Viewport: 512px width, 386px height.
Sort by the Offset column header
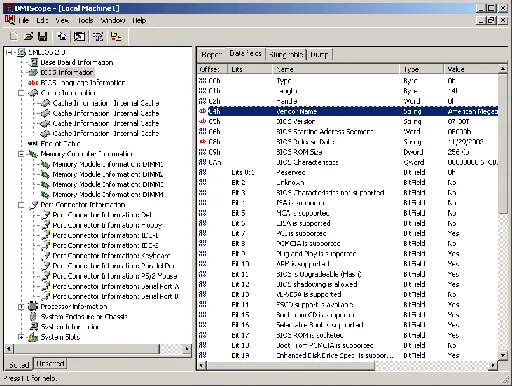(x=212, y=69)
